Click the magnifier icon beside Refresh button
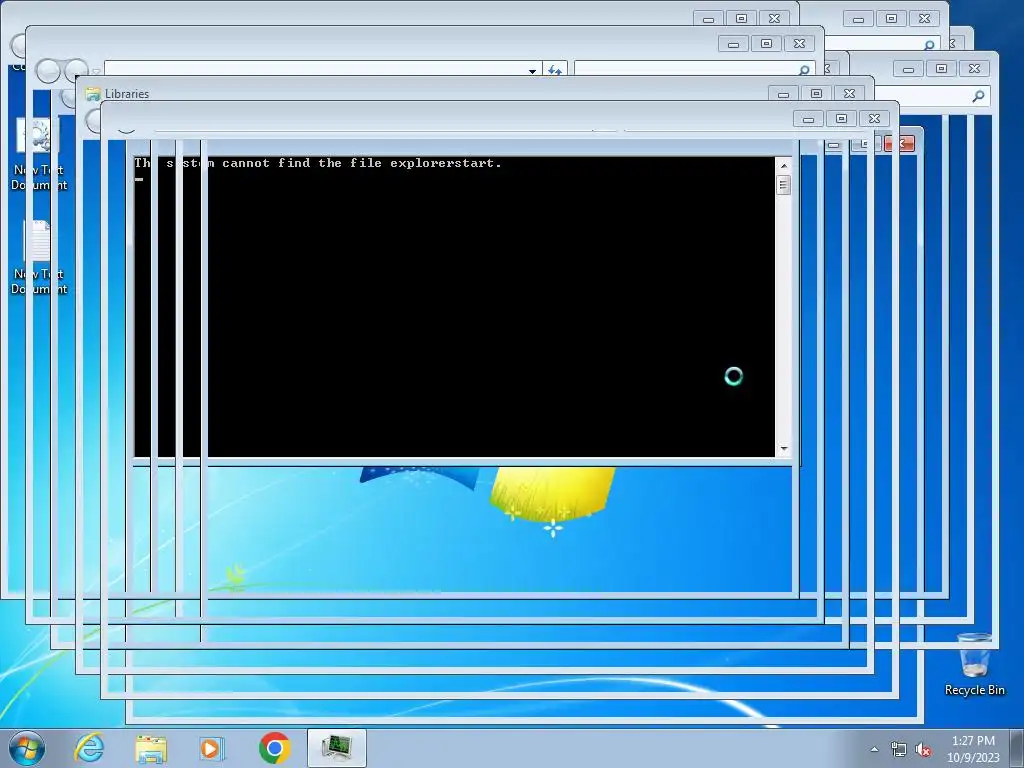Viewport: 1024px width, 768px height. coord(804,69)
